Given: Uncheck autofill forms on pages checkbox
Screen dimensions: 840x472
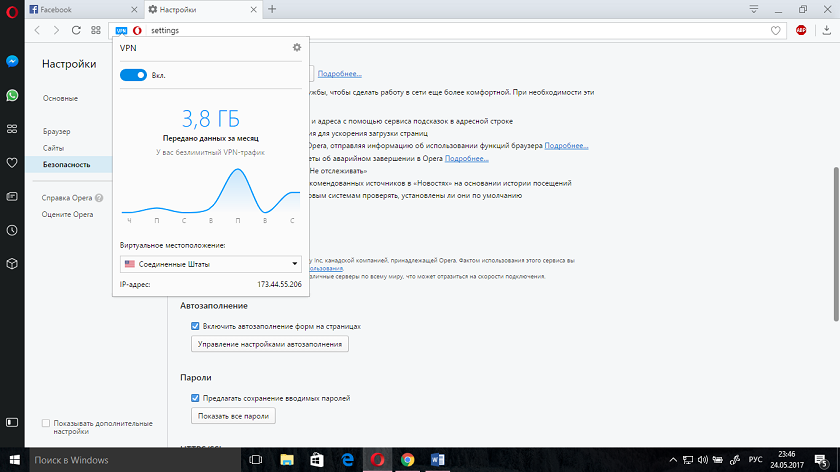Looking at the screenshot, I should click(196, 326).
